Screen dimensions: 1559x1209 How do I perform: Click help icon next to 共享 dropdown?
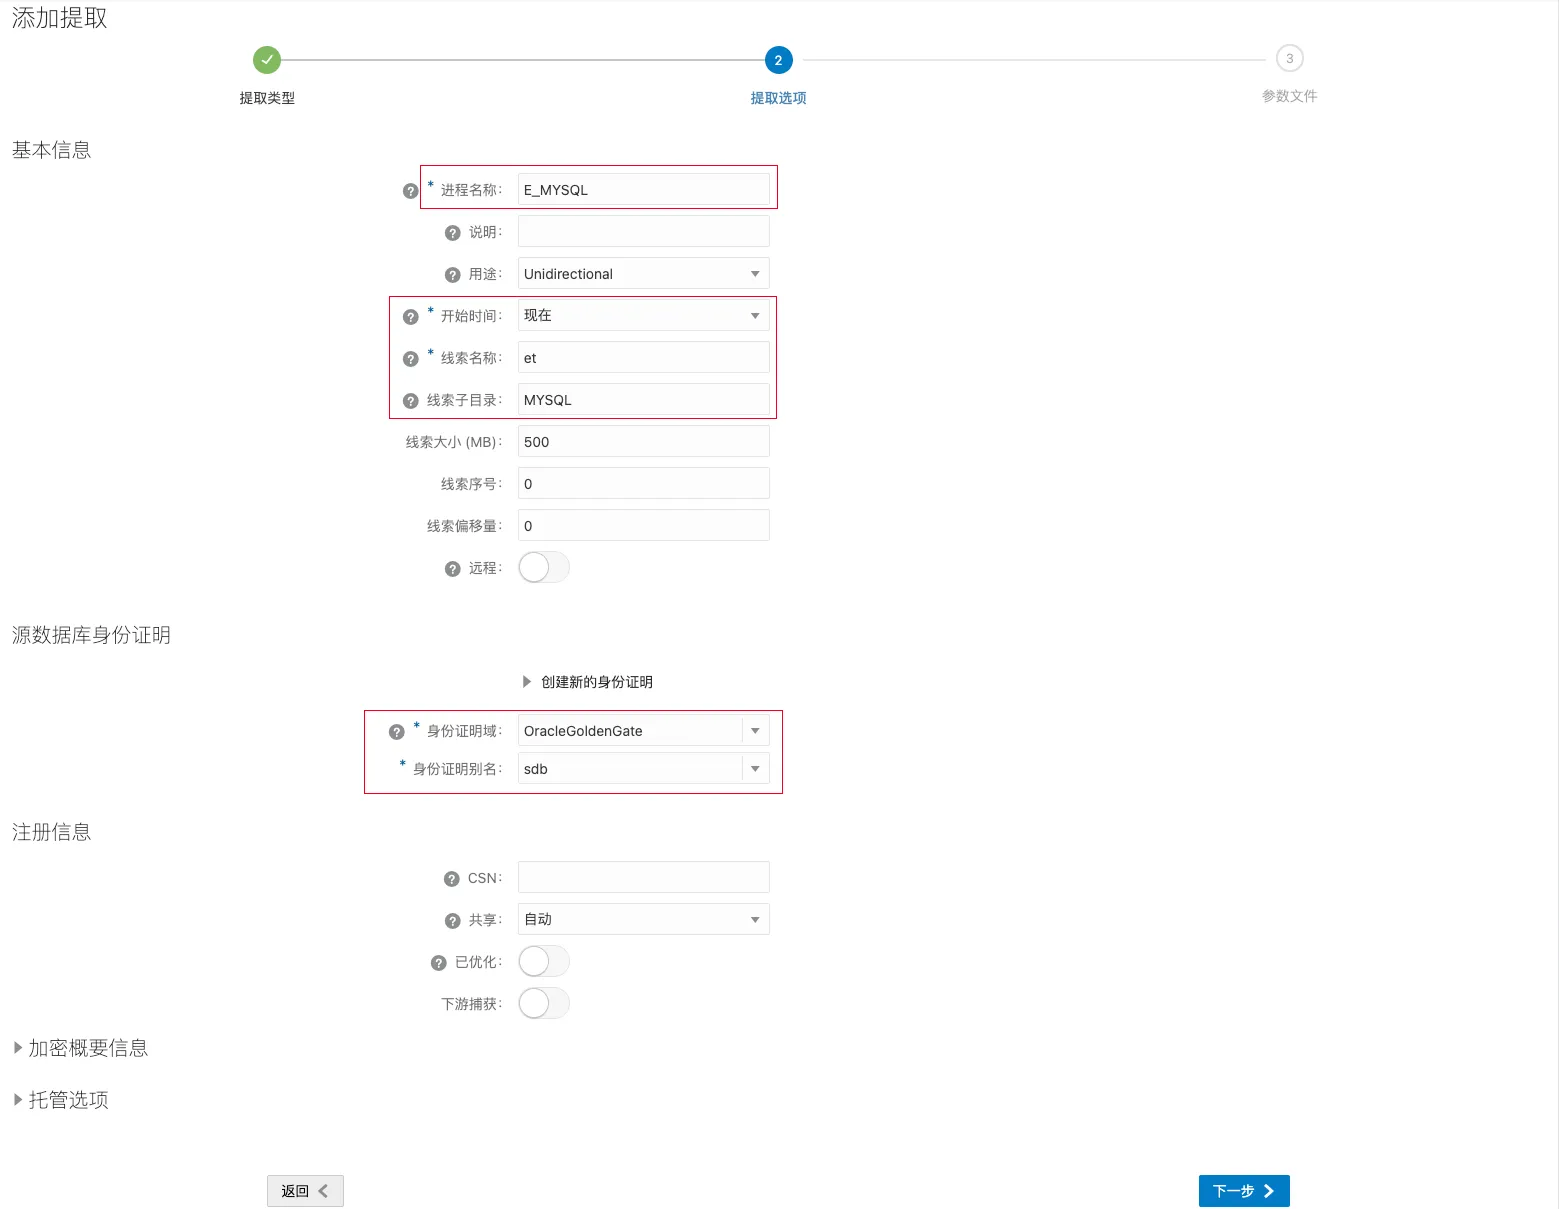pyautogui.click(x=451, y=920)
